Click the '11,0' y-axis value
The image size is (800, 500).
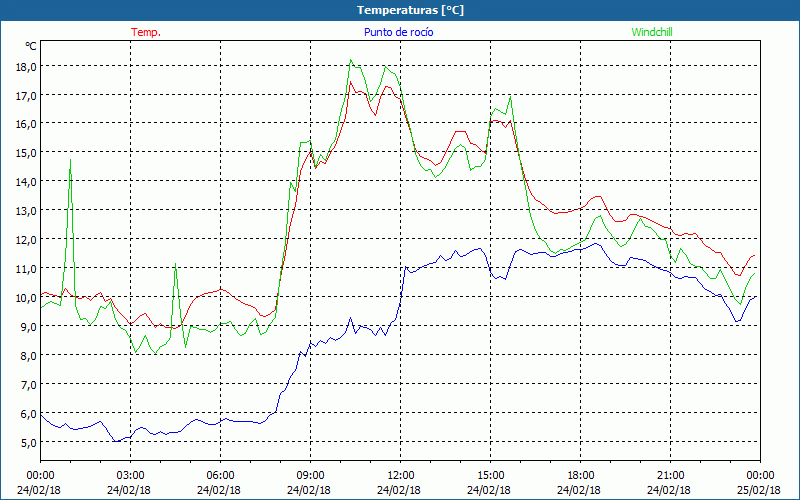(26, 268)
